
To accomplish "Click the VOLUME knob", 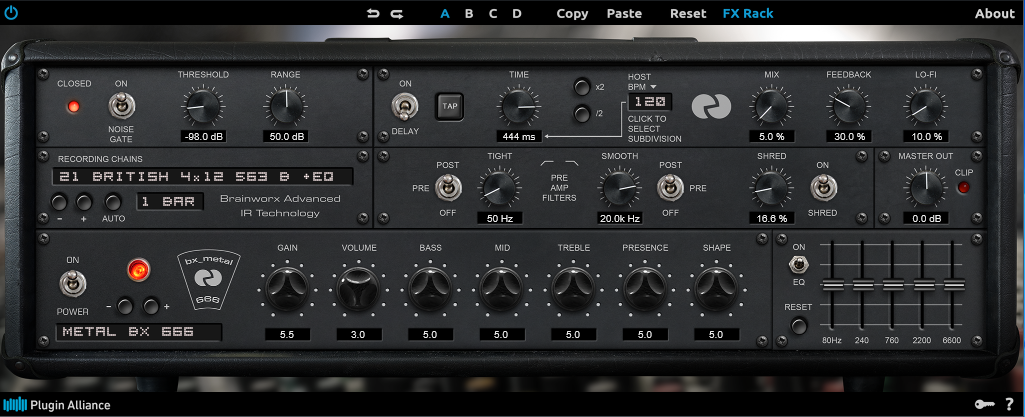I will tap(358, 288).
